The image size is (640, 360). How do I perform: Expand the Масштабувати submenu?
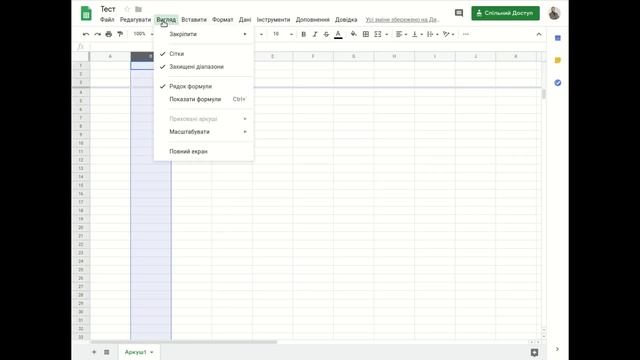204,132
